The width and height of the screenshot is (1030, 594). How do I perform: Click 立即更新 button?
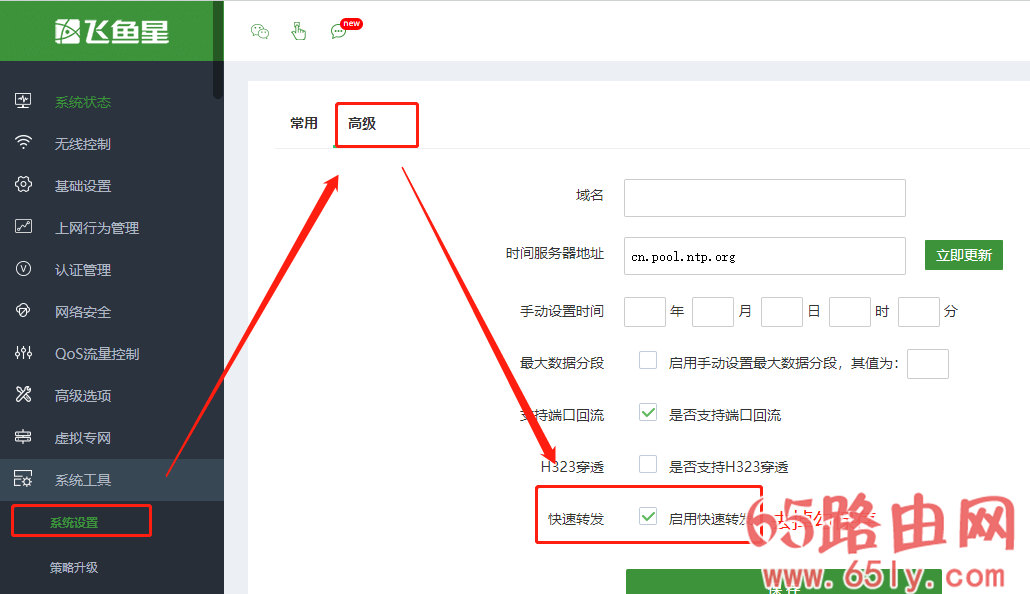tap(964, 255)
